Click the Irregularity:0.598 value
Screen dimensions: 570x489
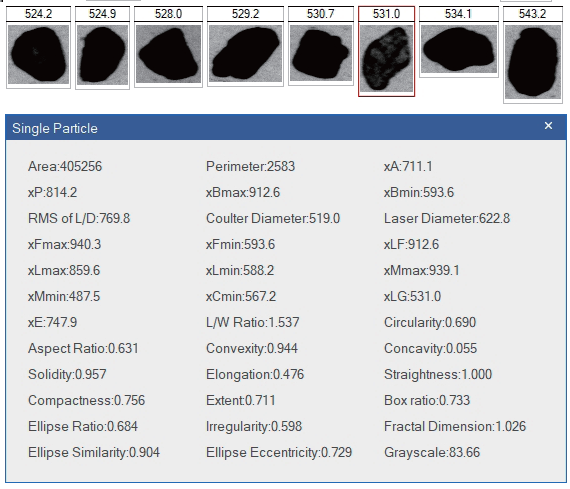[x=254, y=426]
